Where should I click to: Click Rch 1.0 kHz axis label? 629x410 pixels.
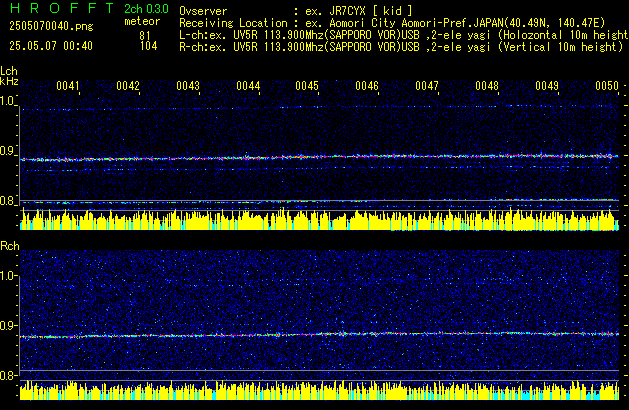pyautogui.click(x=8, y=276)
